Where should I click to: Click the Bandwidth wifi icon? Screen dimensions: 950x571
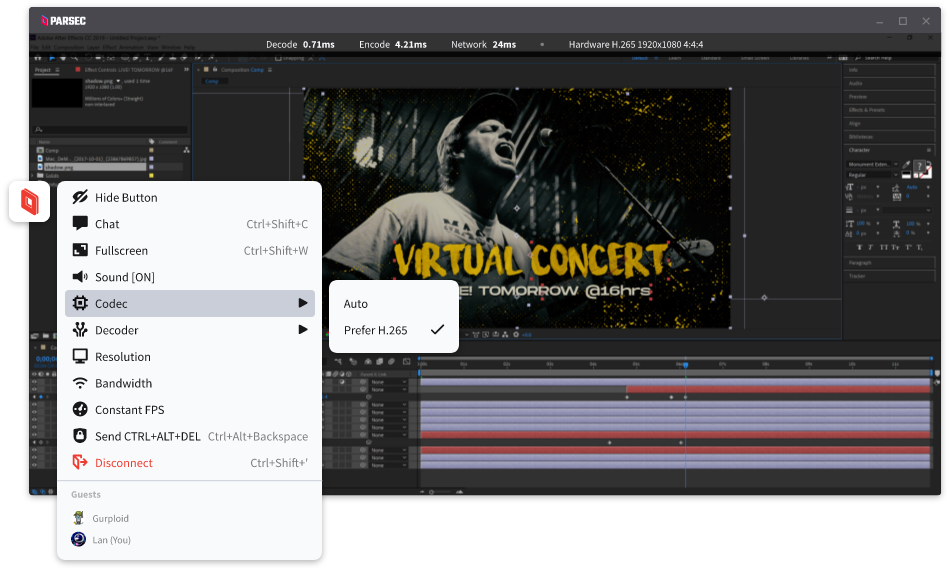point(80,383)
